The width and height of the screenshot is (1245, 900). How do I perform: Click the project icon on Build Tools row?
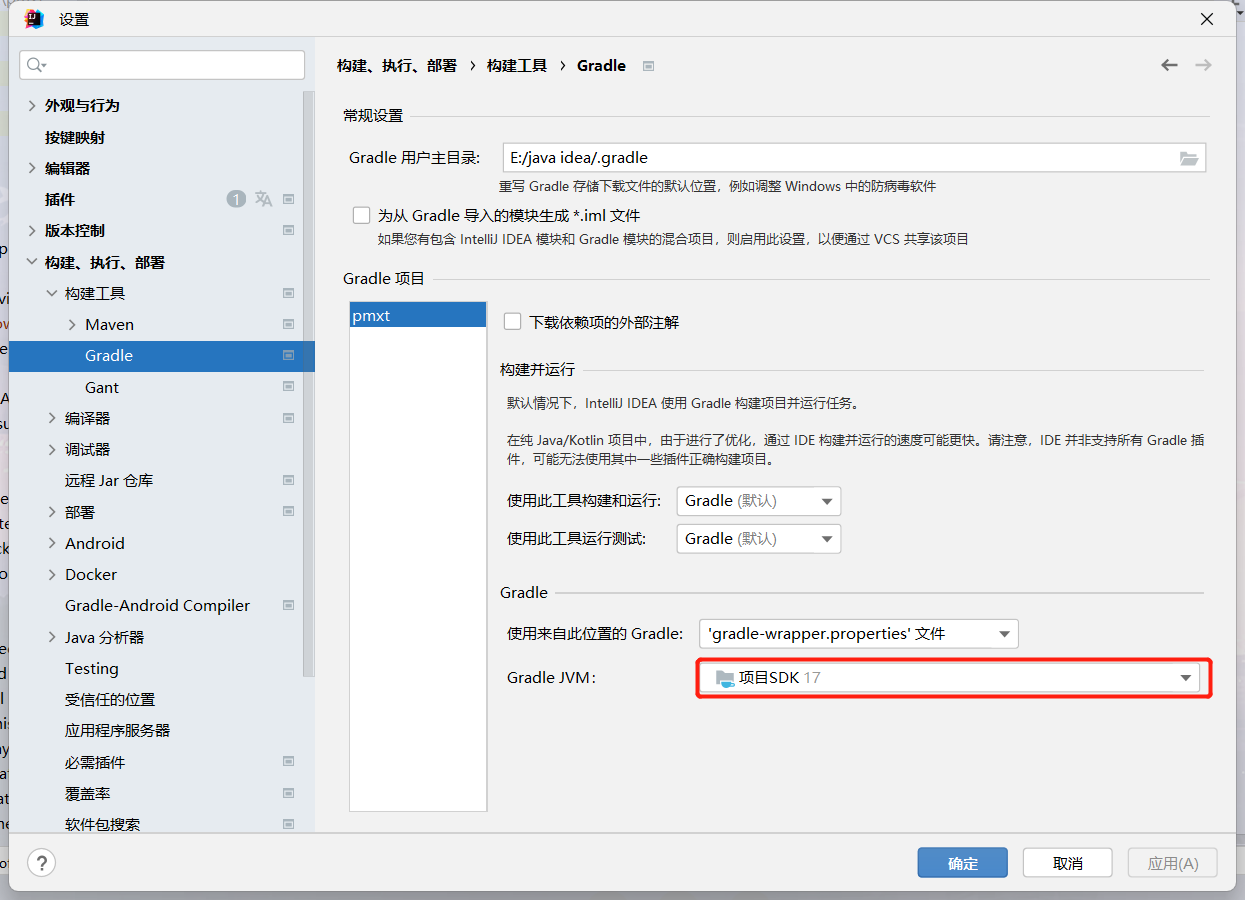click(288, 293)
